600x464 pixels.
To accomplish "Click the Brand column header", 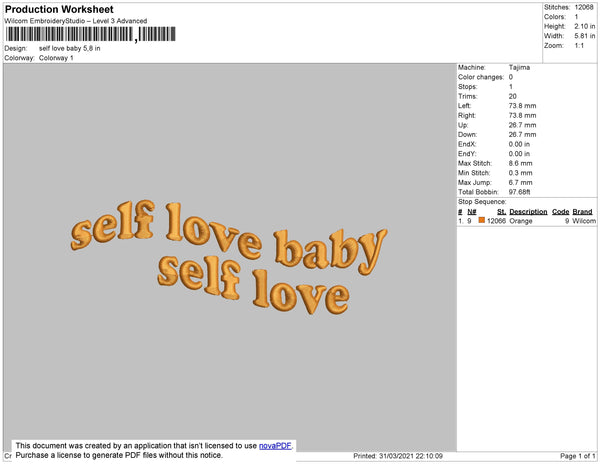I will point(582,212).
